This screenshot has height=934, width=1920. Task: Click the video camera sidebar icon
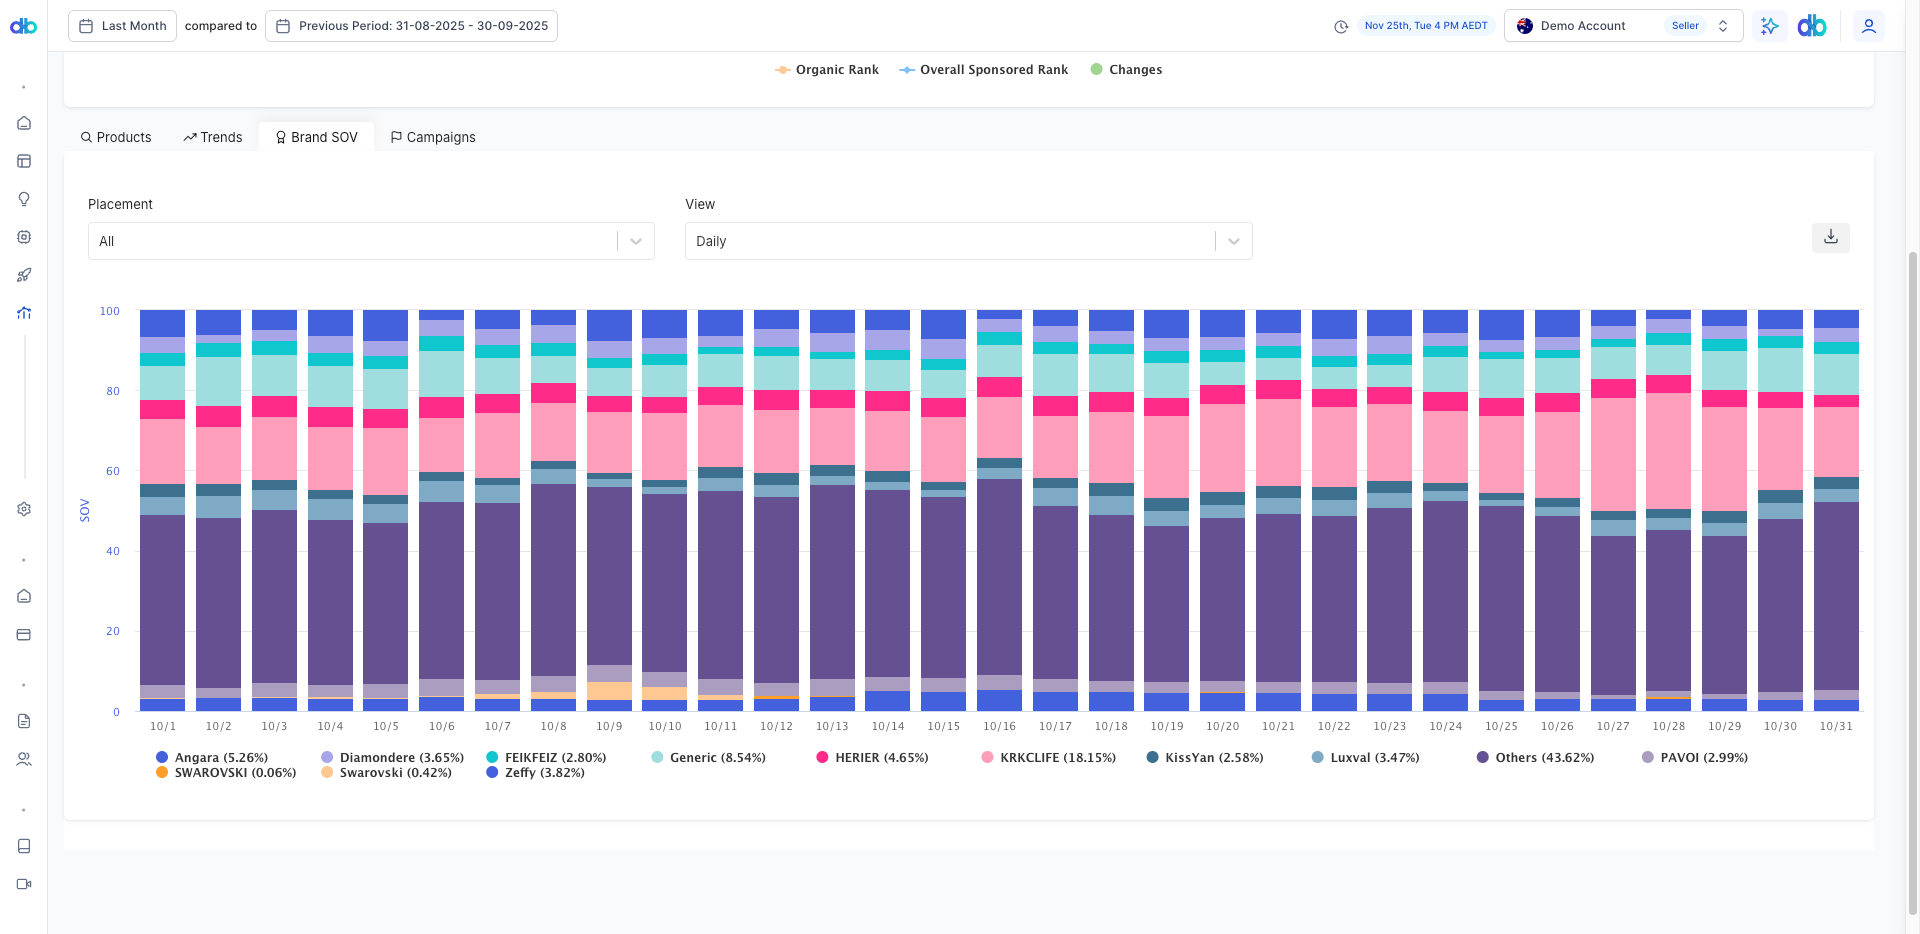pyautogui.click(x=24, y=884)
